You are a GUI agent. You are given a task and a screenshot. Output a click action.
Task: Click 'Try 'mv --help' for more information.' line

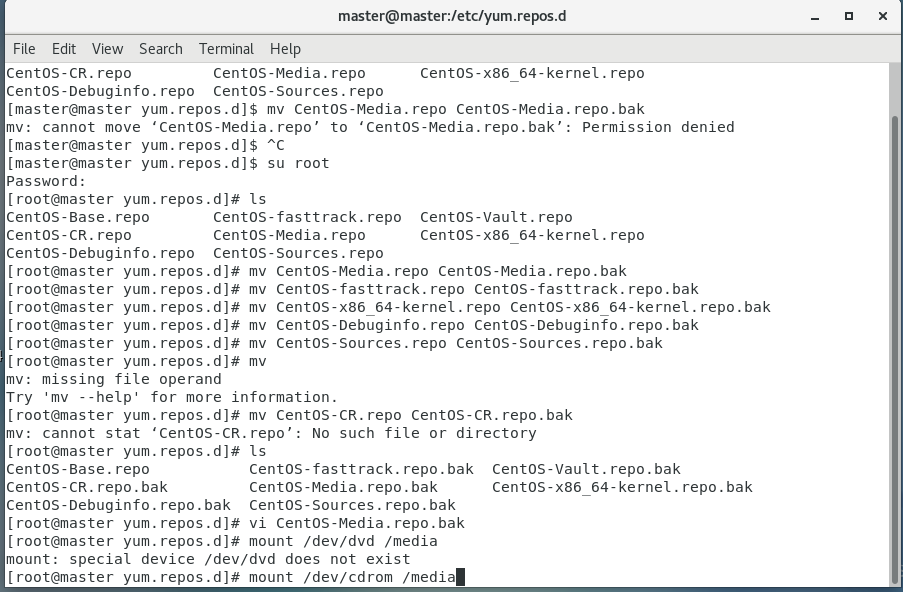[x=172, y=397]
